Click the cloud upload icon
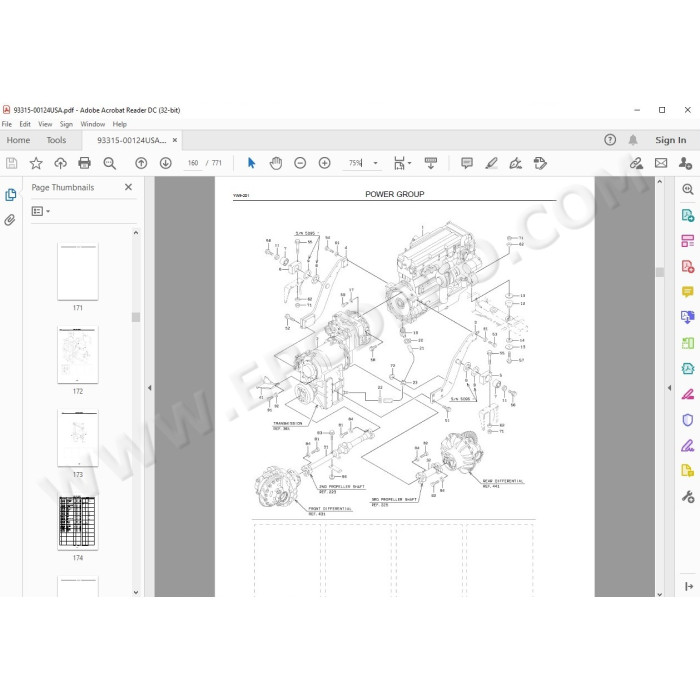700x700 pixels. tap(60, 163)
